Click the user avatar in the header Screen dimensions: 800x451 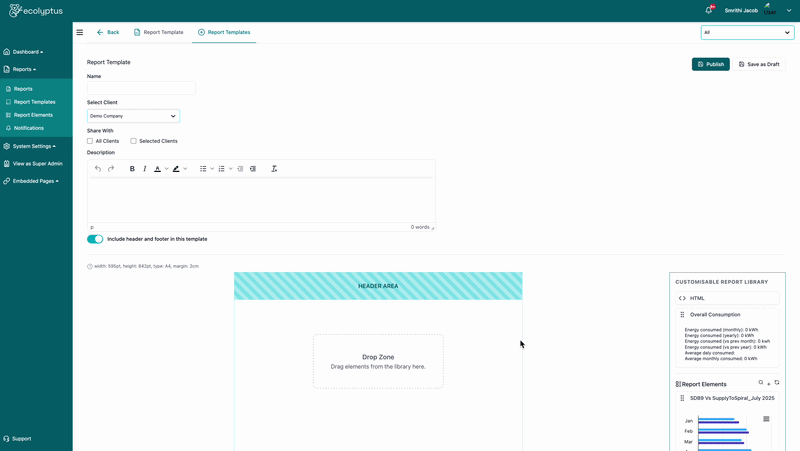[769, 10]
